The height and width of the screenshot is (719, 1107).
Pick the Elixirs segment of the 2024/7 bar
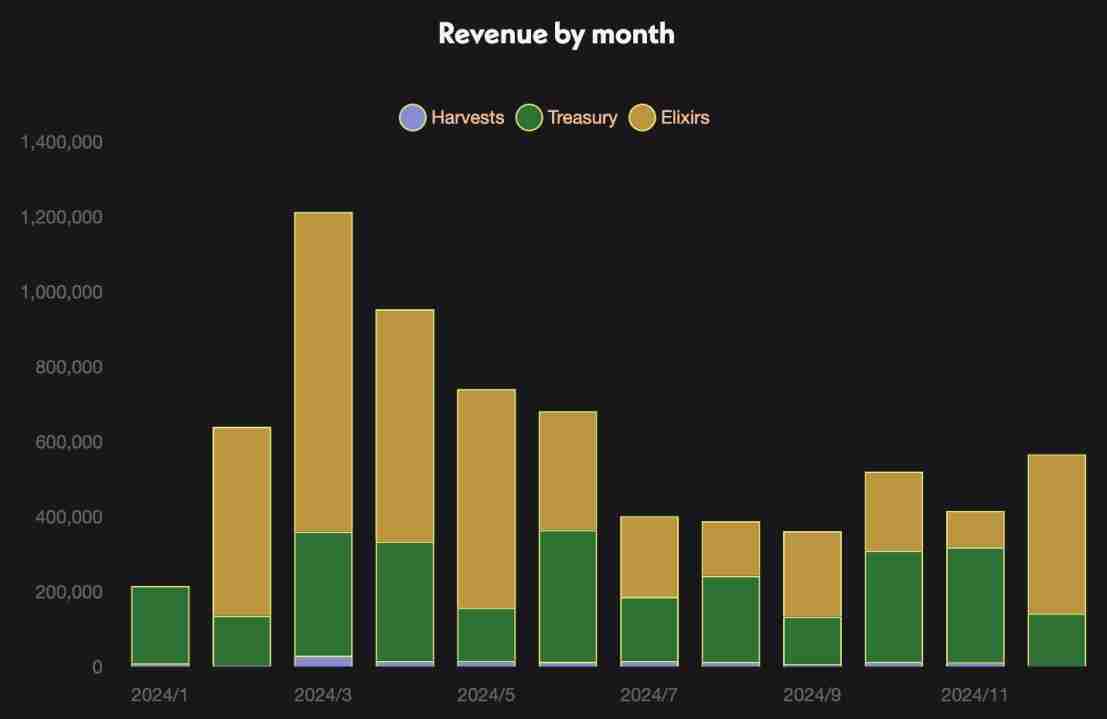pyautogui.click(x=649, y=557)
